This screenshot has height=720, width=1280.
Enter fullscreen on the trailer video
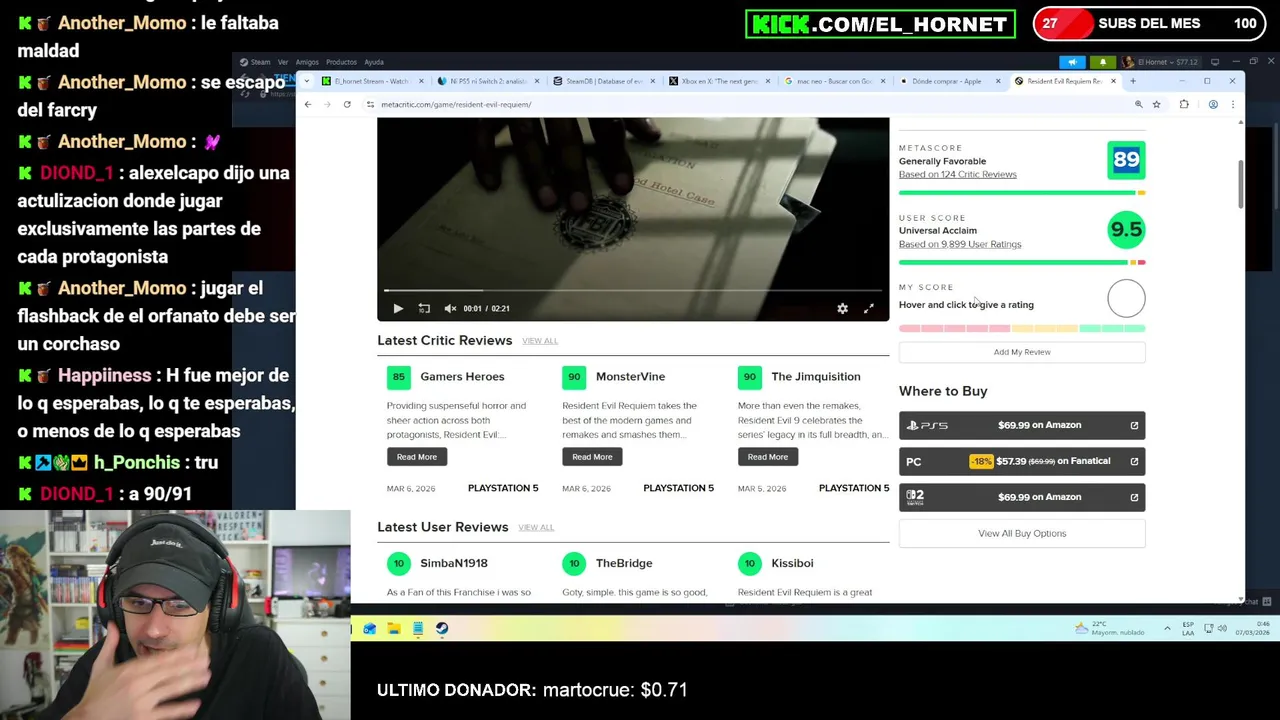[x=868, y=309]
